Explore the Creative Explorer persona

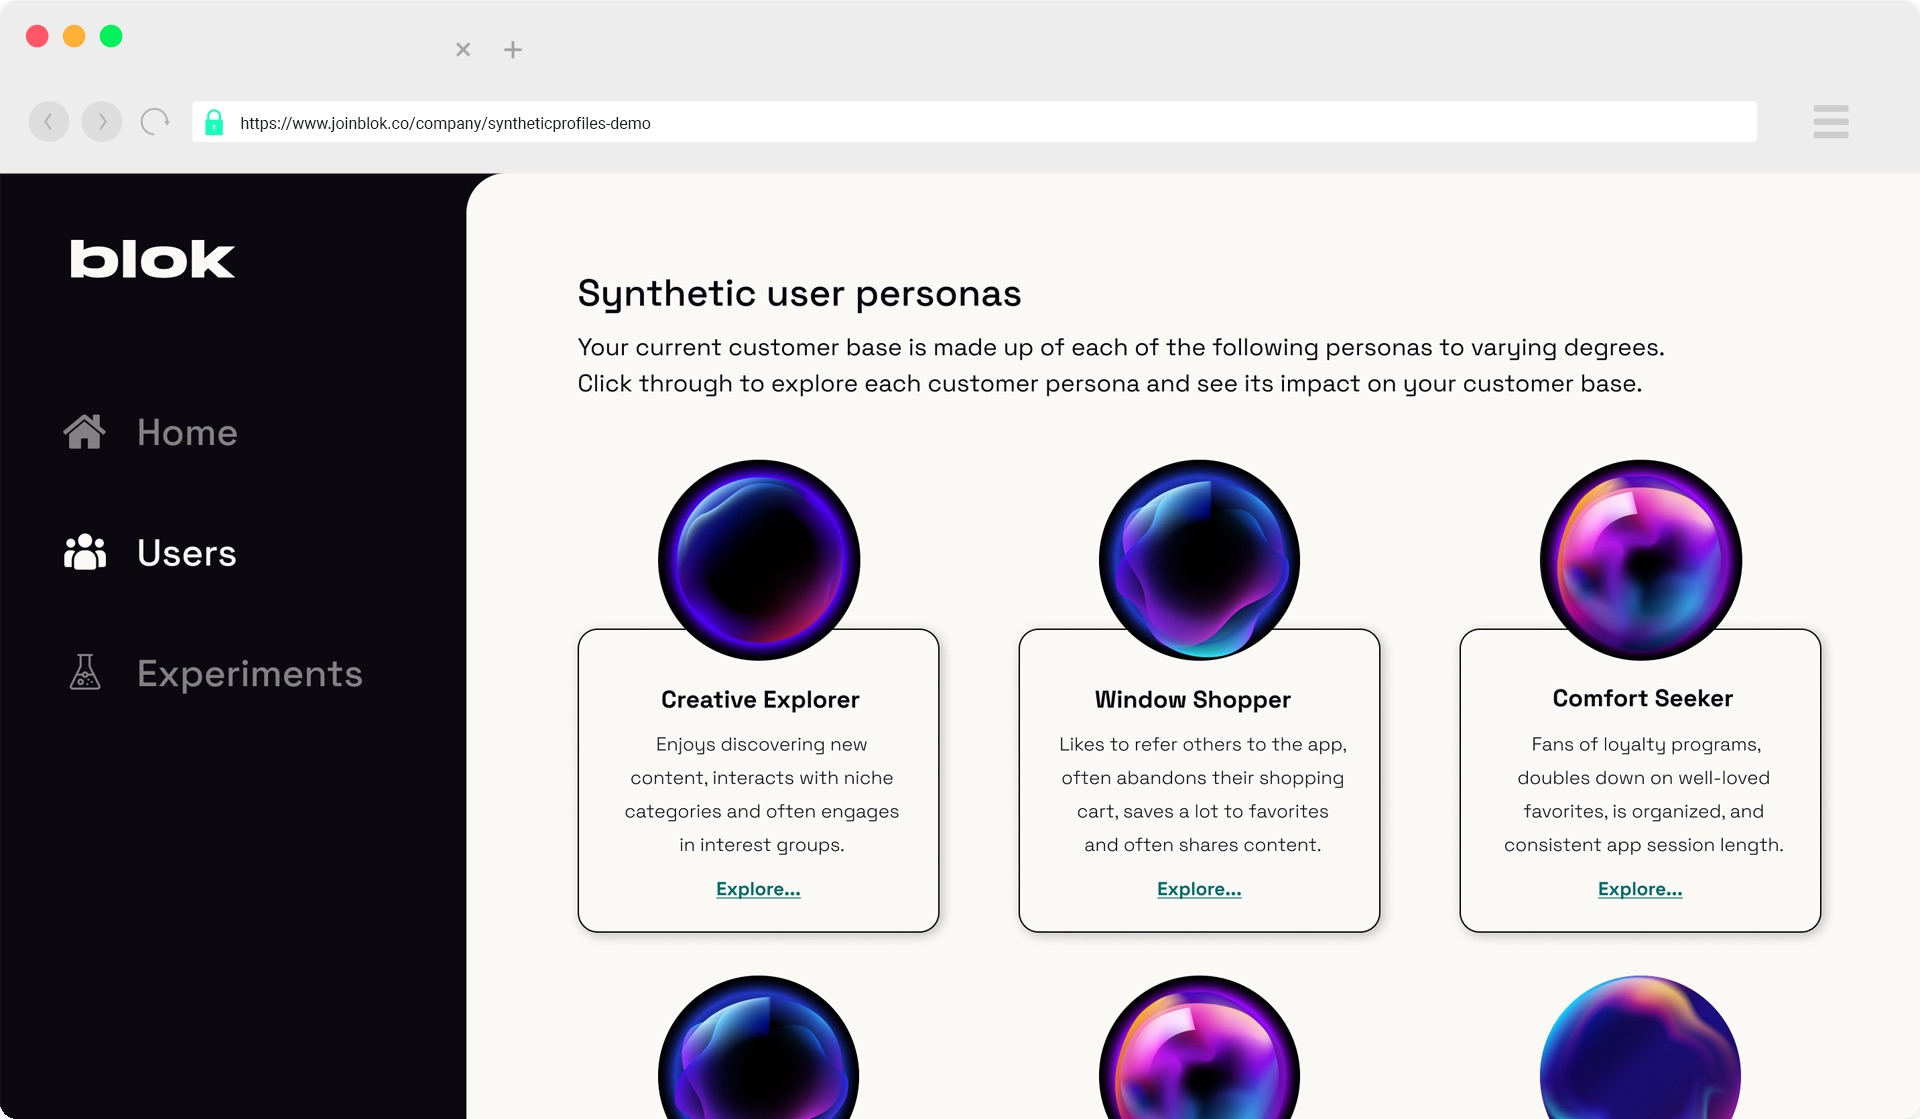(x=757, y=888)
